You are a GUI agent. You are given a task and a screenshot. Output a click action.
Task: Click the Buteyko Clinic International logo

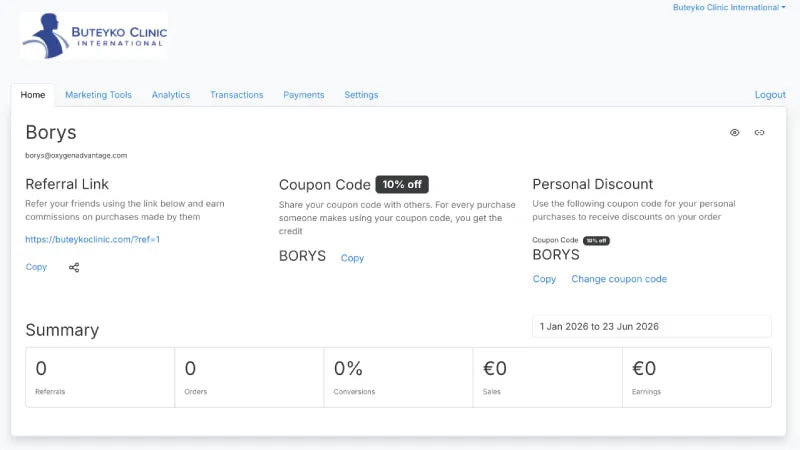[x=94, y=36]
